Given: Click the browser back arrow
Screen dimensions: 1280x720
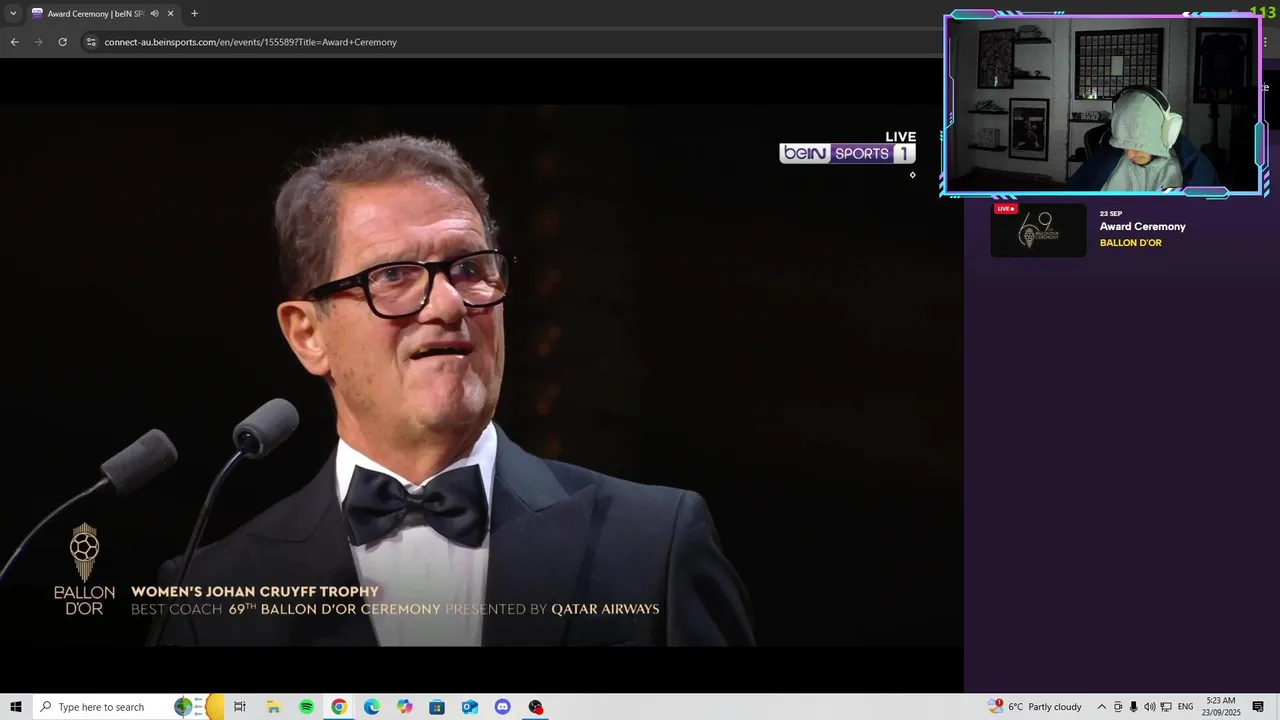Looking at the screenshot, I should (x=14, y=42).
